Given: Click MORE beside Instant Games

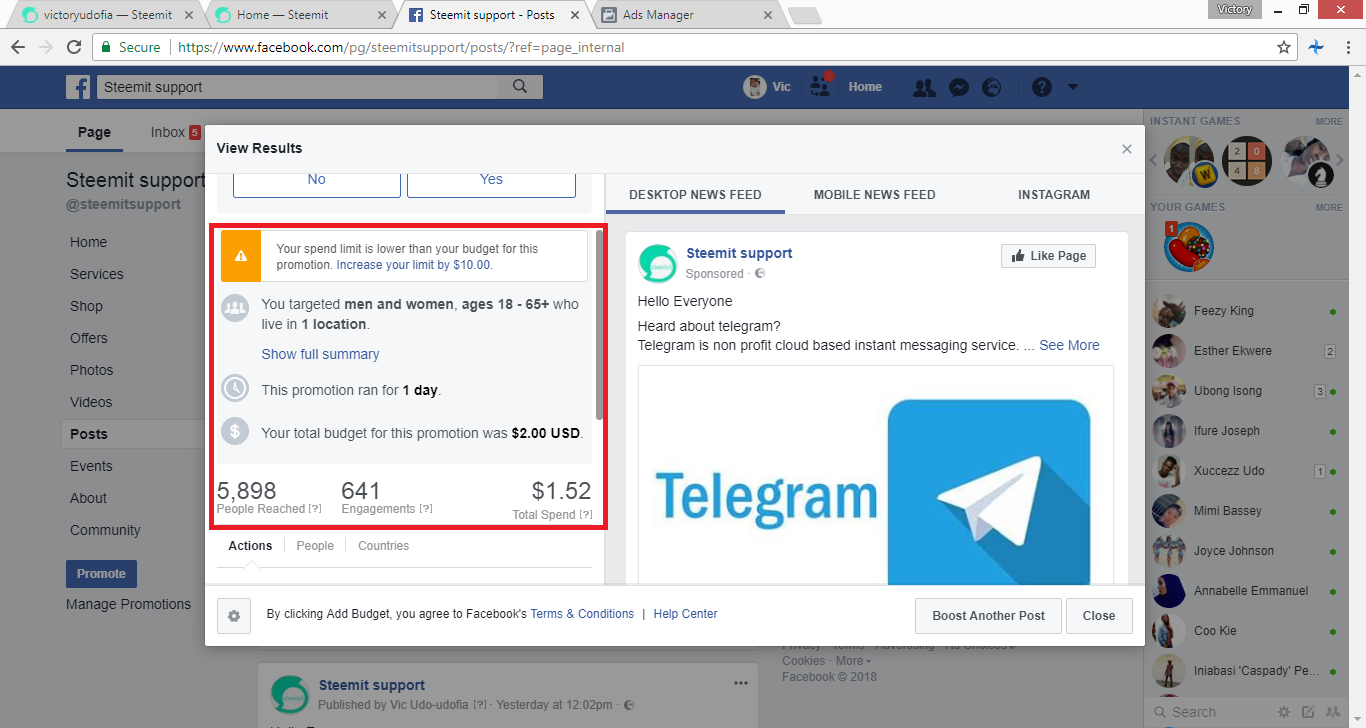Looking at the screenshot, I should pos(1329,121).
